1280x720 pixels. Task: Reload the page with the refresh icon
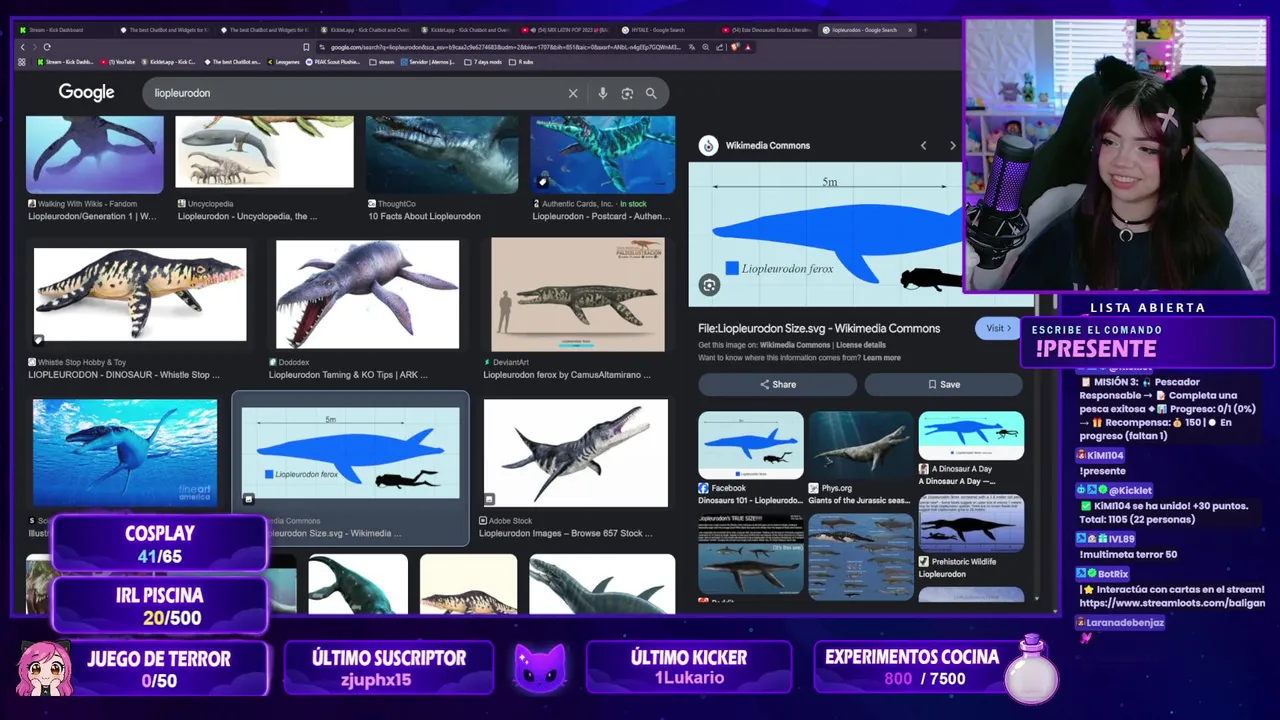[47, 47]
